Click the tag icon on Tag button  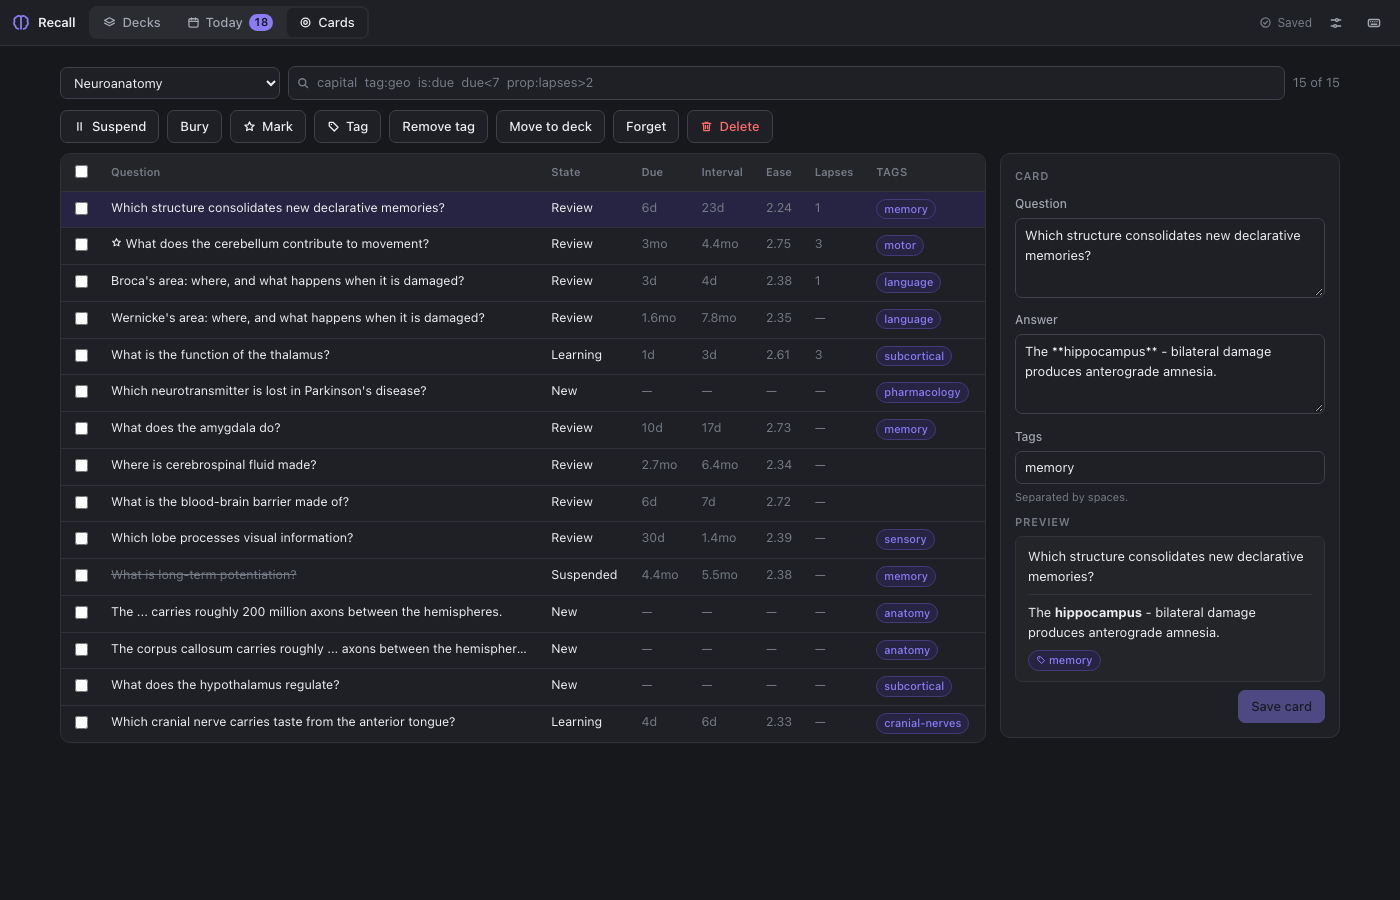point(334,127)
